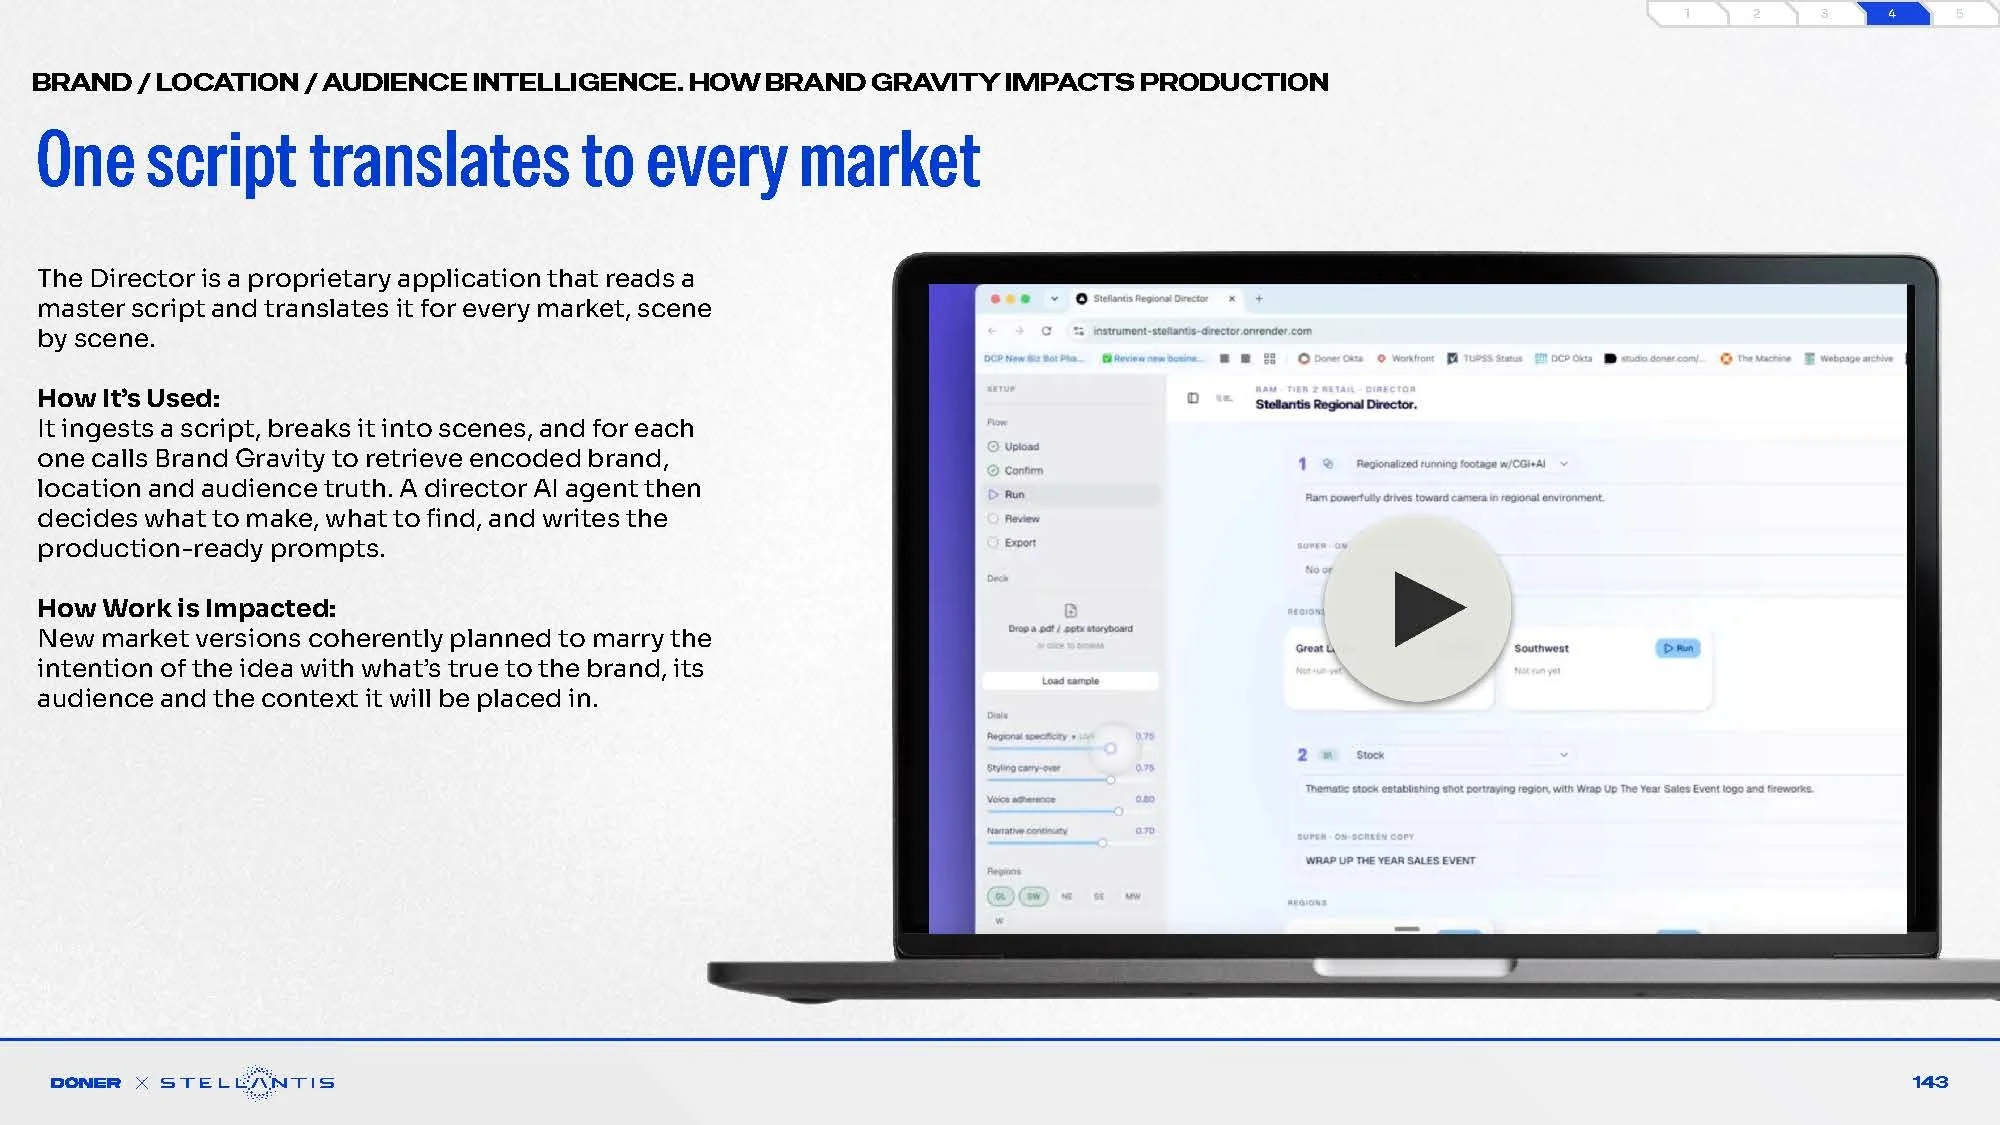Run the Southwest region card
The image size is (2000, 1125).
pyautogui.click(x=1678, y=649)
